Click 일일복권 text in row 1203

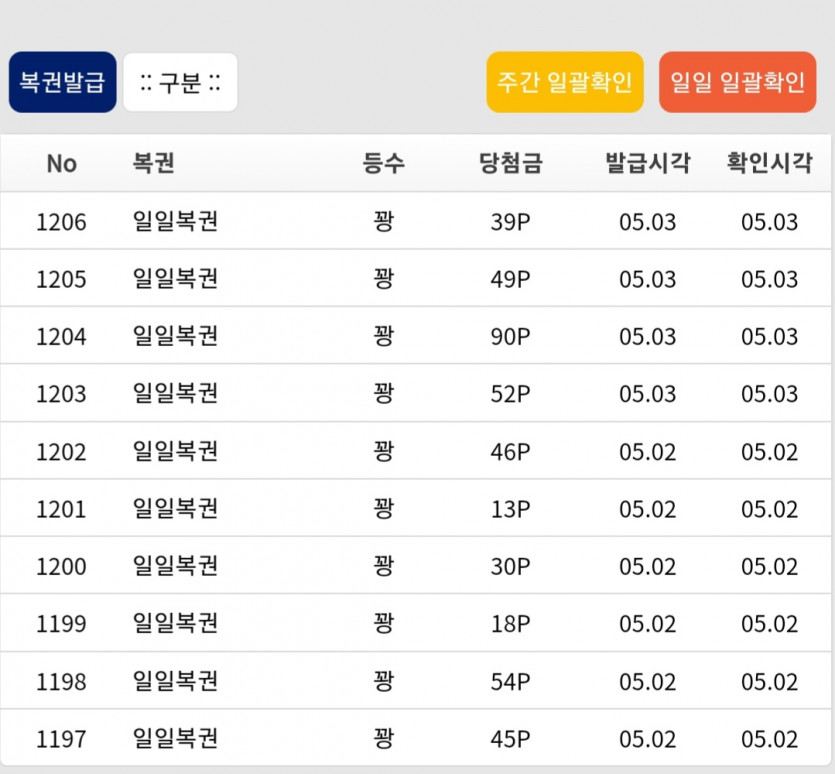[x=175, y=393]
